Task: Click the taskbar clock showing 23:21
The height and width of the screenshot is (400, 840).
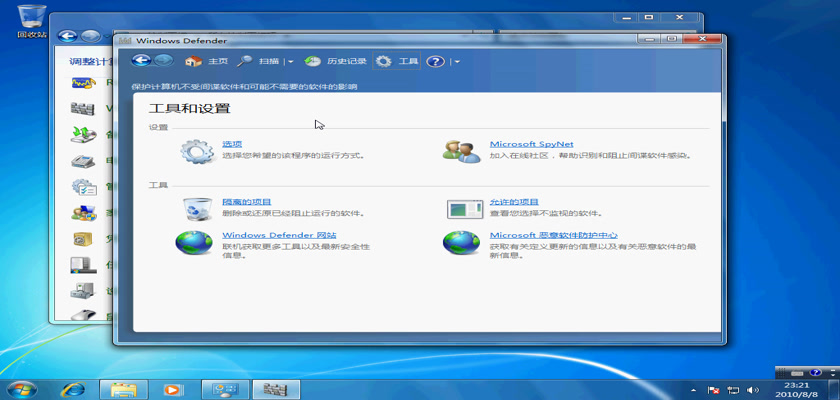Action: (x=796, y=388)
